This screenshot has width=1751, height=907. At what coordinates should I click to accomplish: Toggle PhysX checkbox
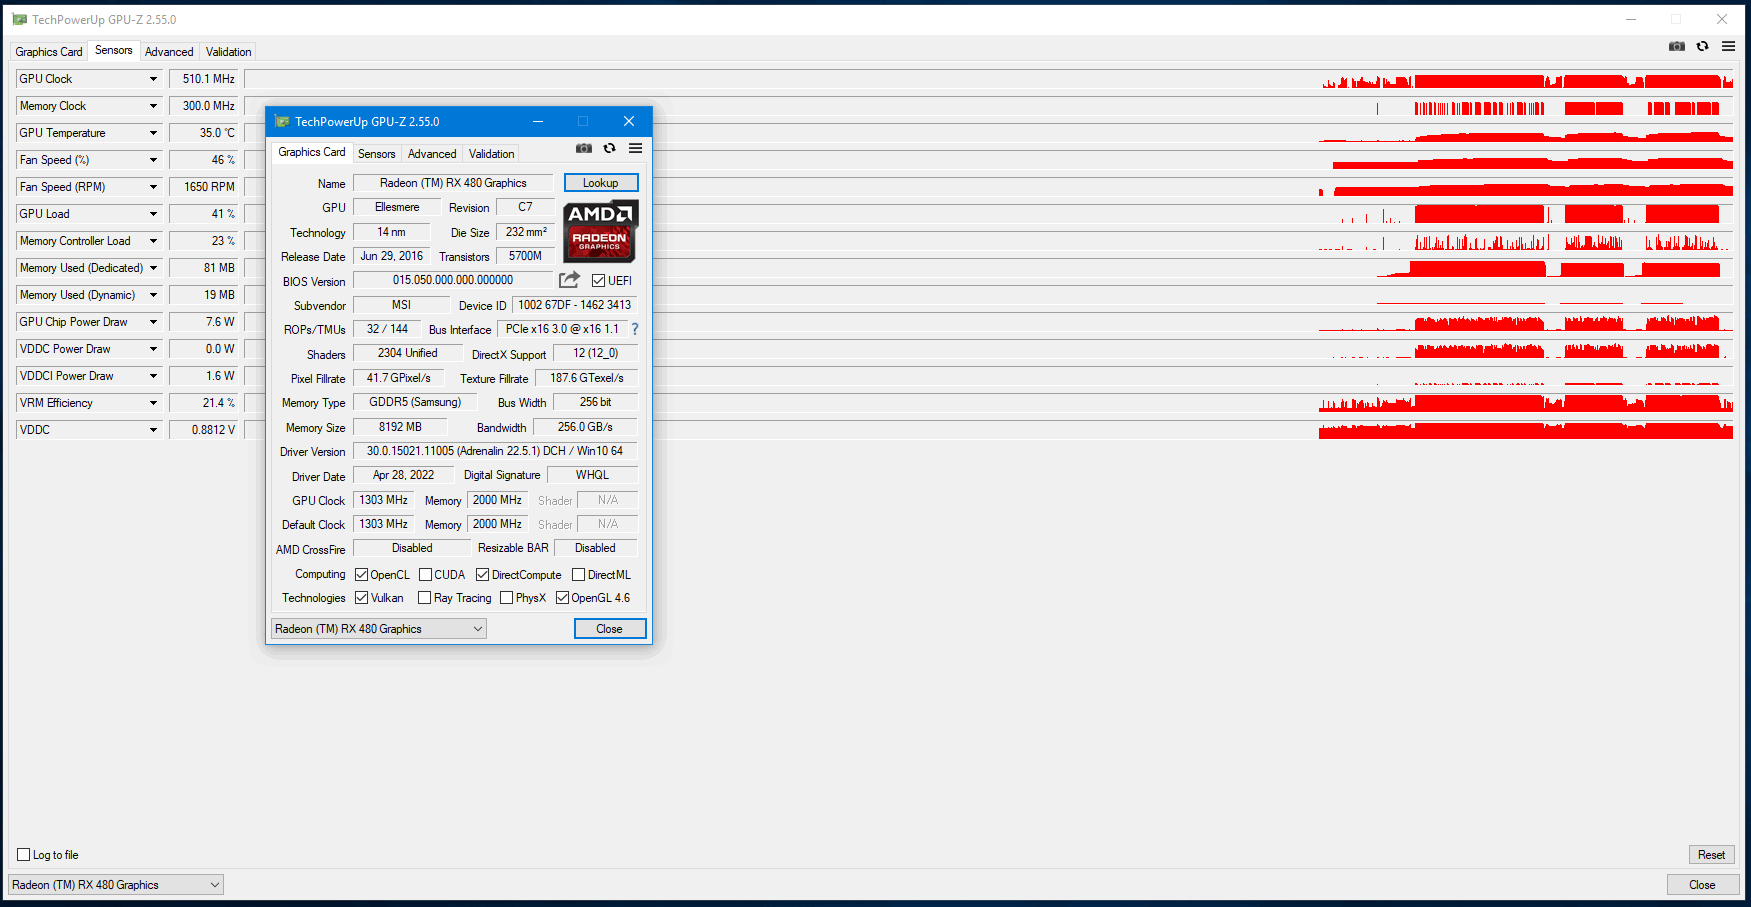click(x=506, y=598)
